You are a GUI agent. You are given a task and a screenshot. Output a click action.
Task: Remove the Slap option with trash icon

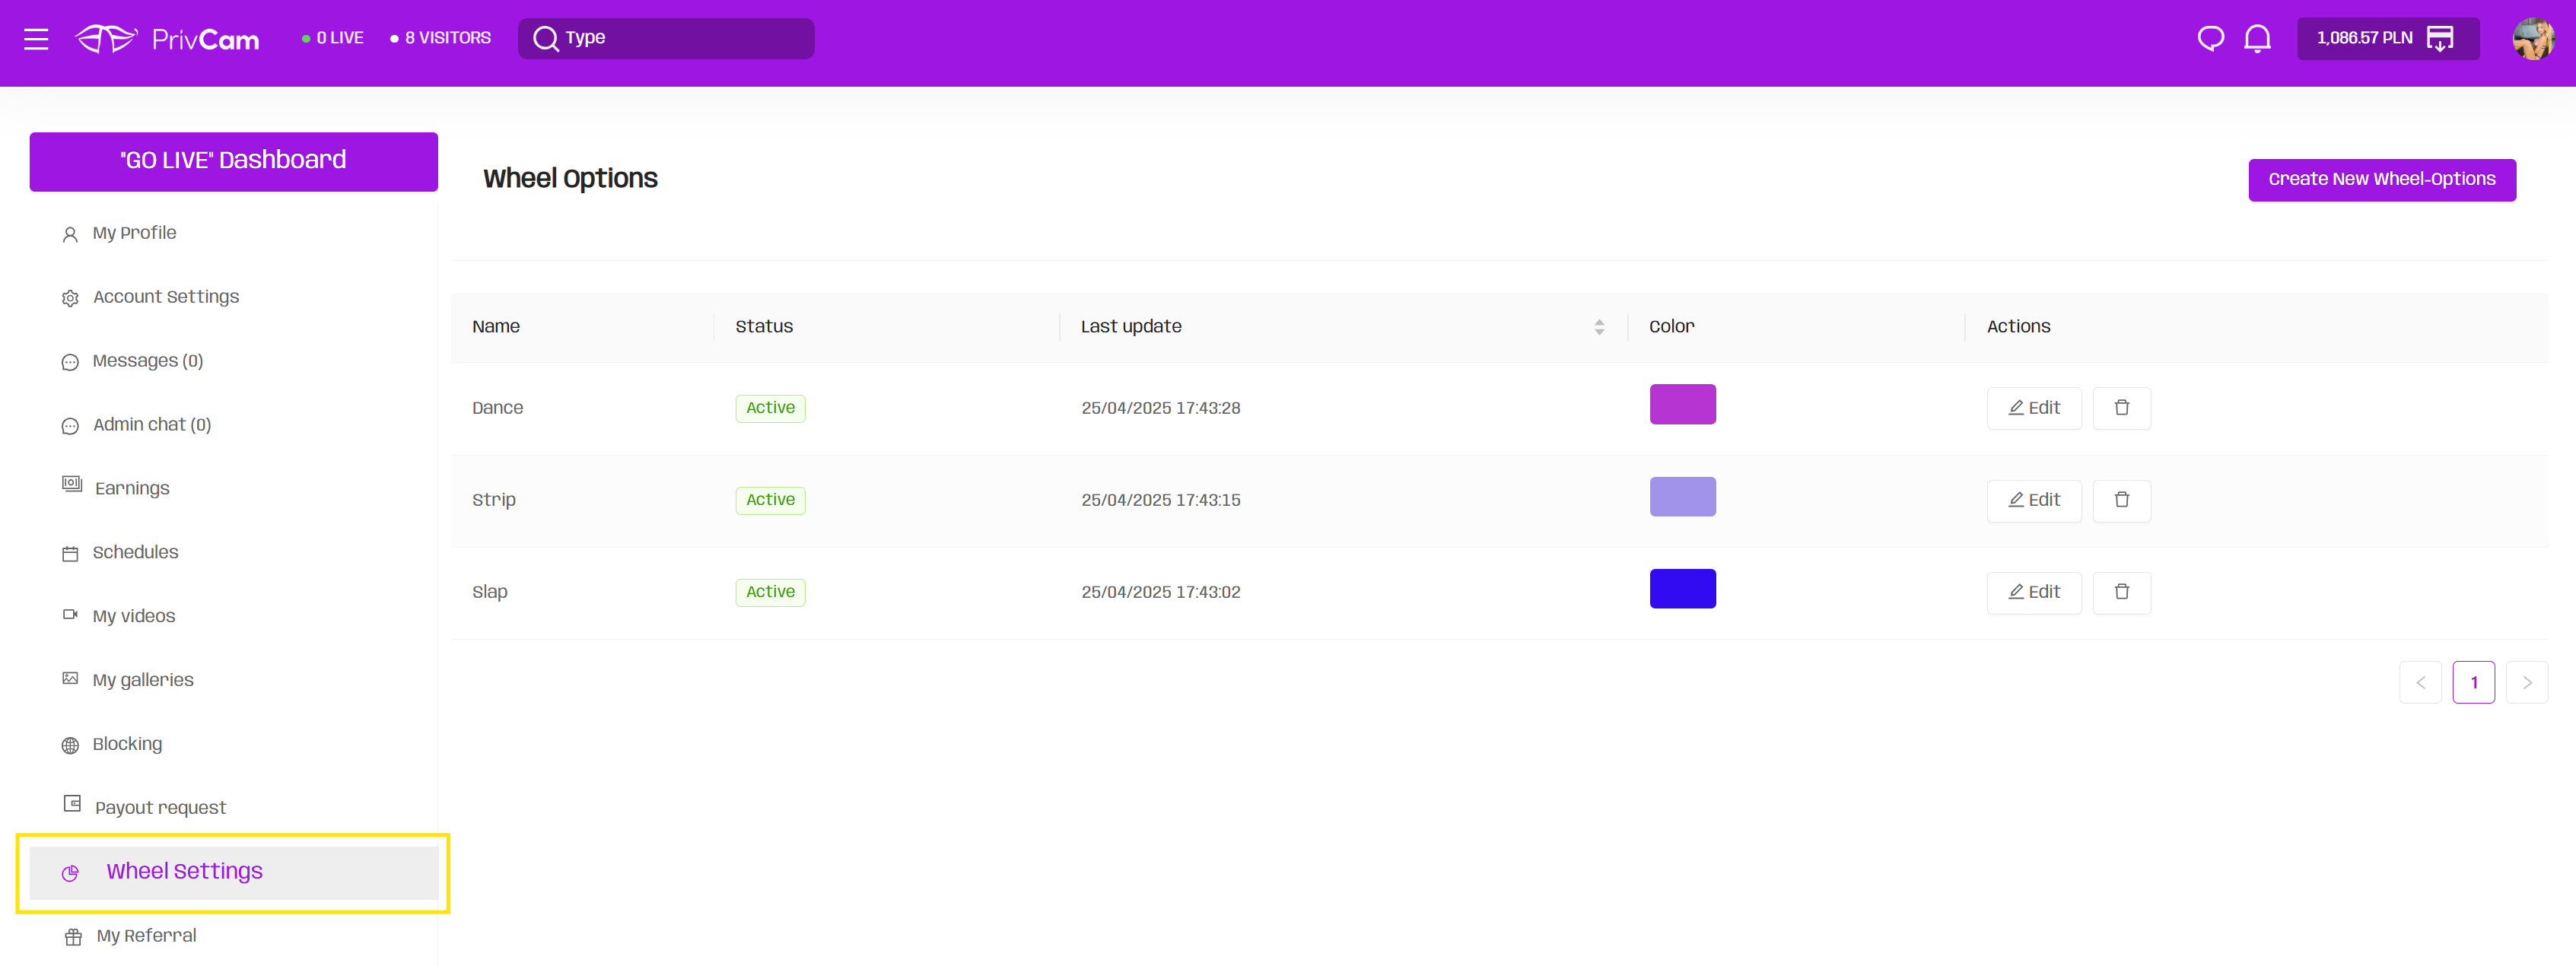[2121, 592]
